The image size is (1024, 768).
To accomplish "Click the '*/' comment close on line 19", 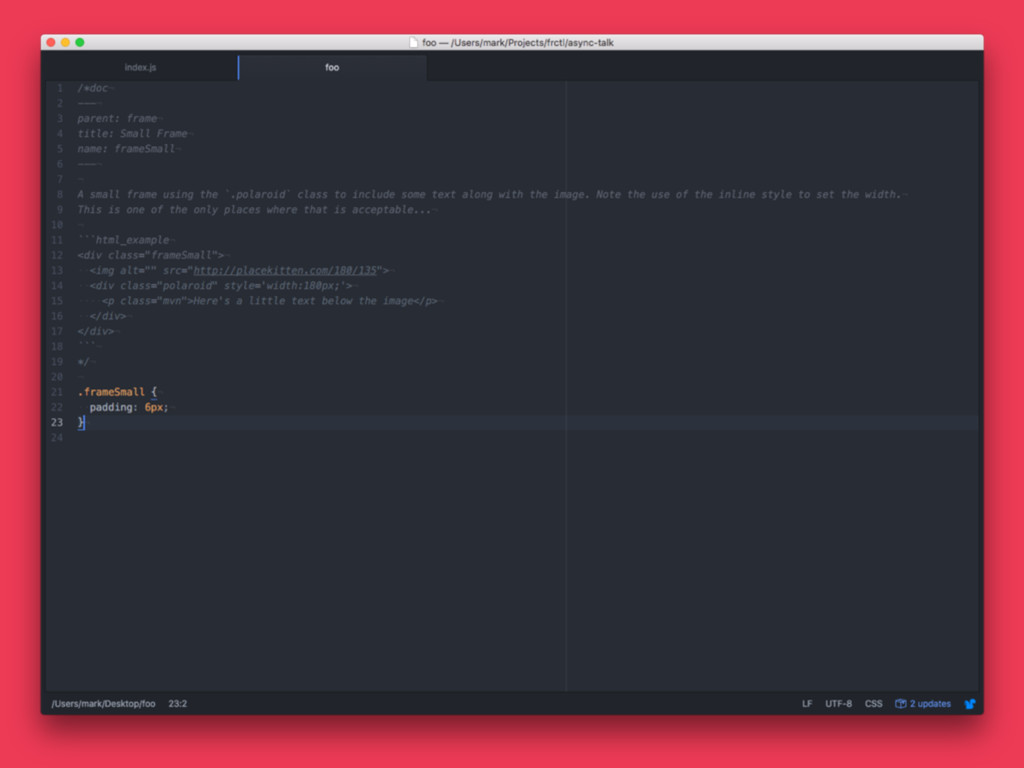I will pyautogui.click(x=84, y=362).
